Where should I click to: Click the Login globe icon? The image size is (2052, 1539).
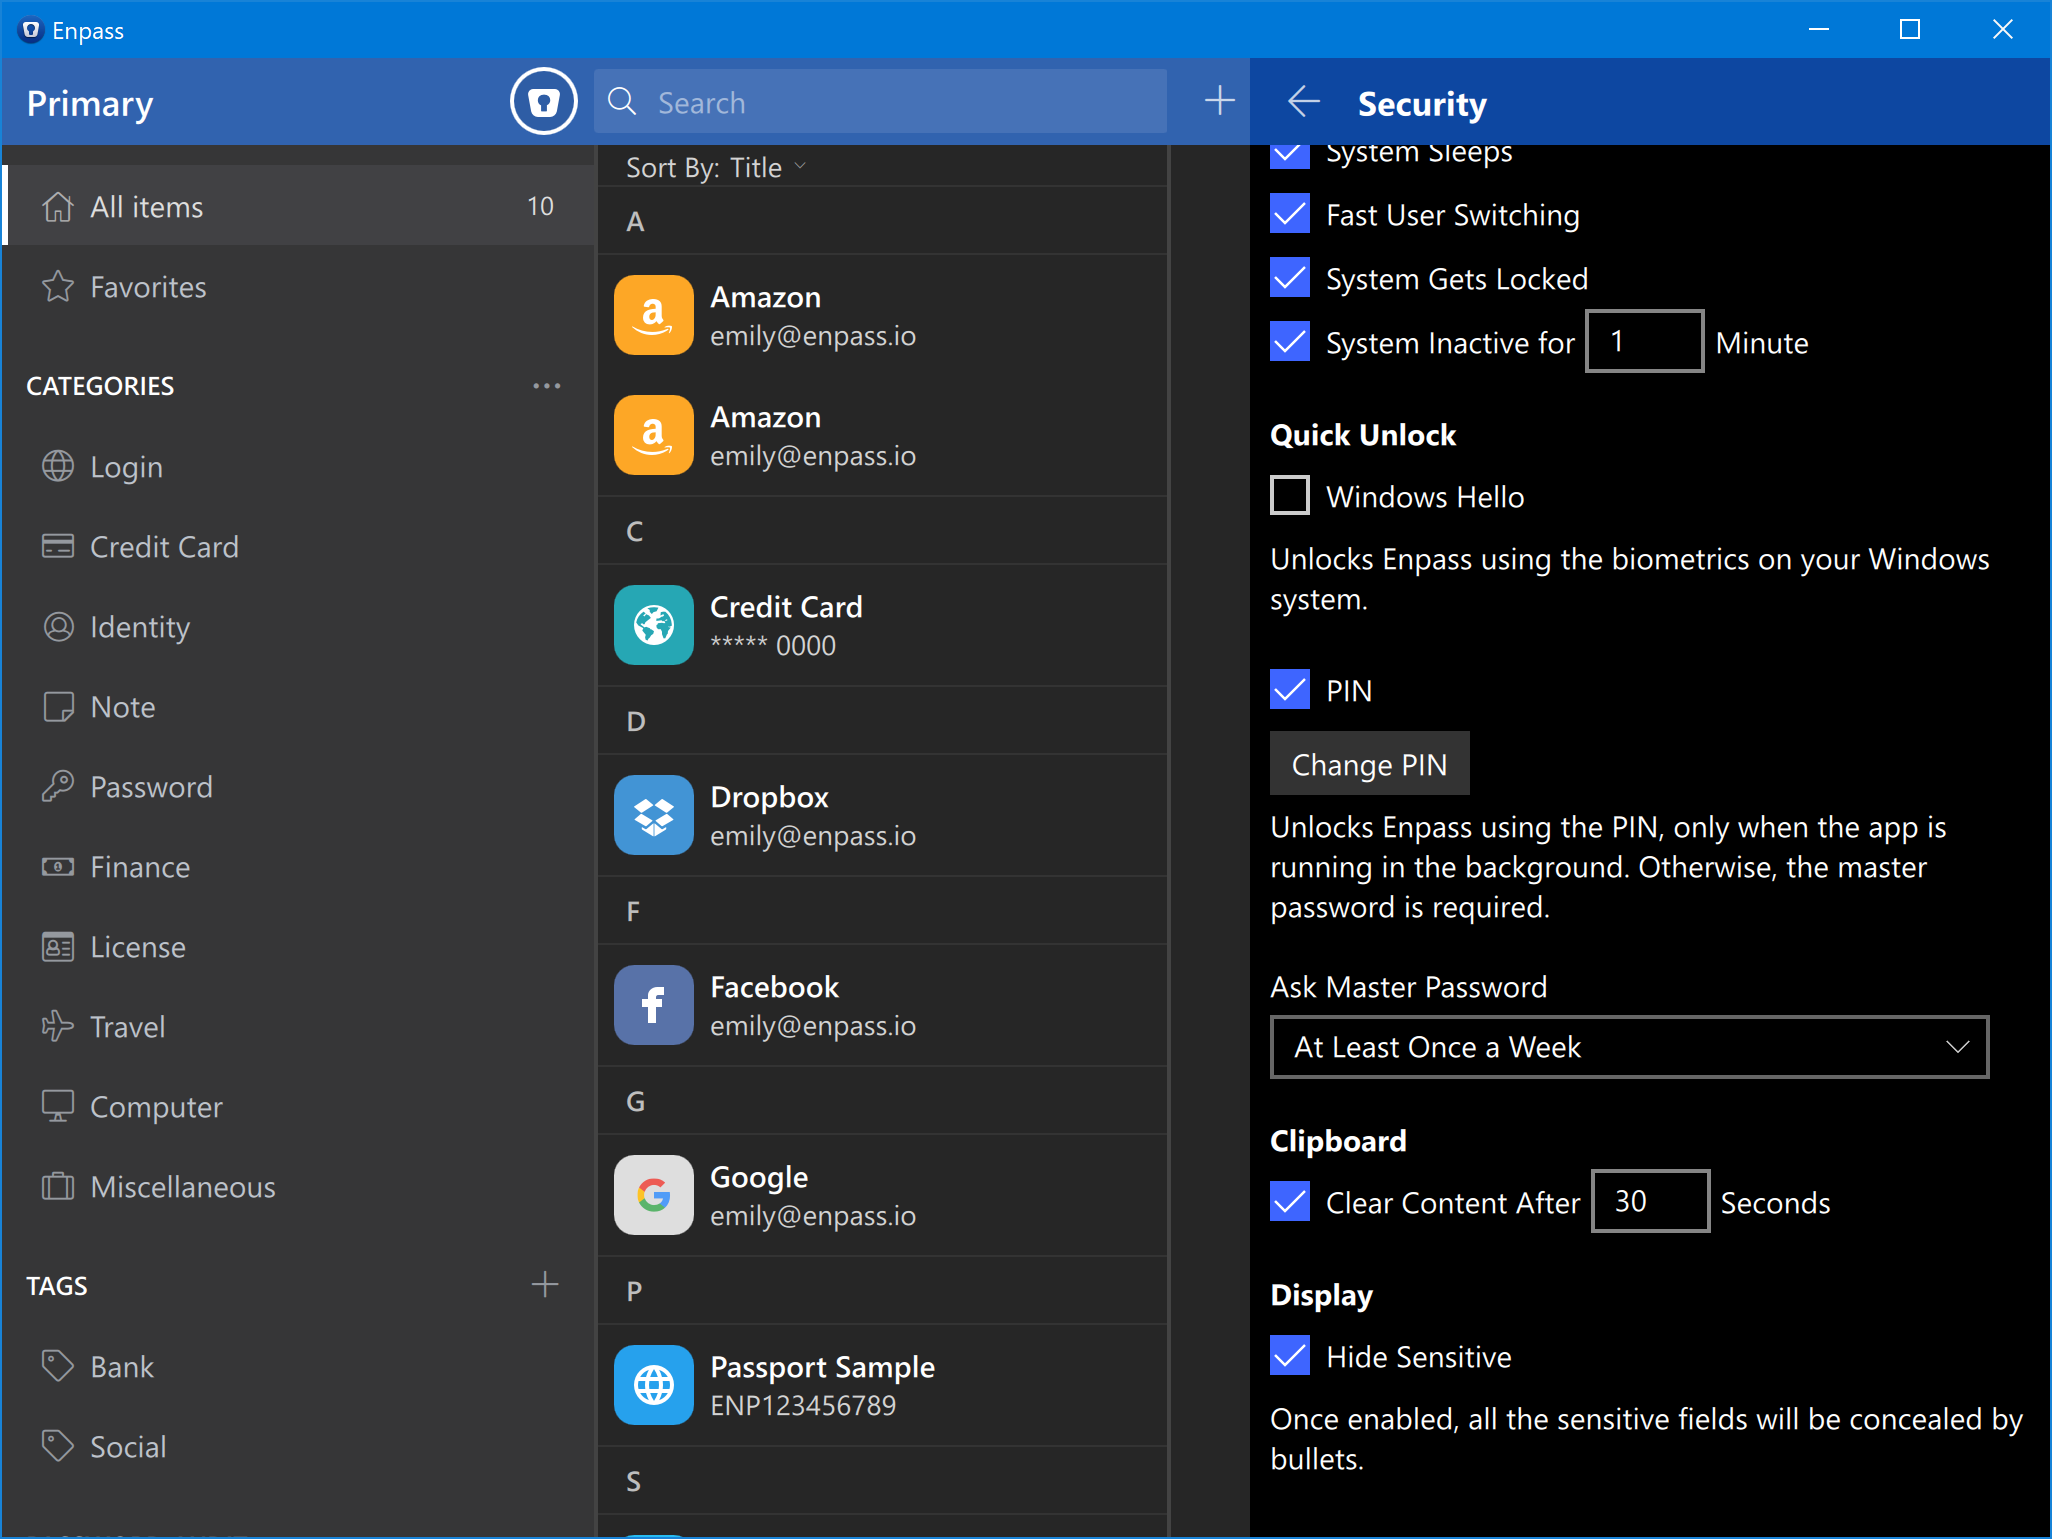[58, 467]
